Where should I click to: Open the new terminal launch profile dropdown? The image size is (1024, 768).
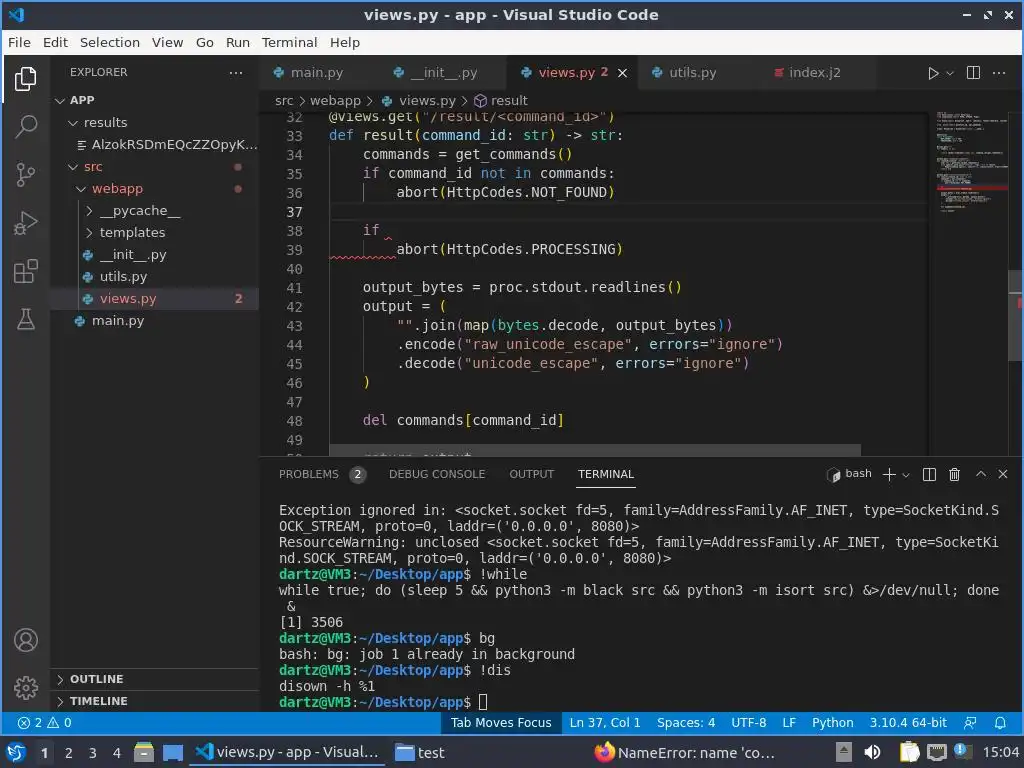906,475
